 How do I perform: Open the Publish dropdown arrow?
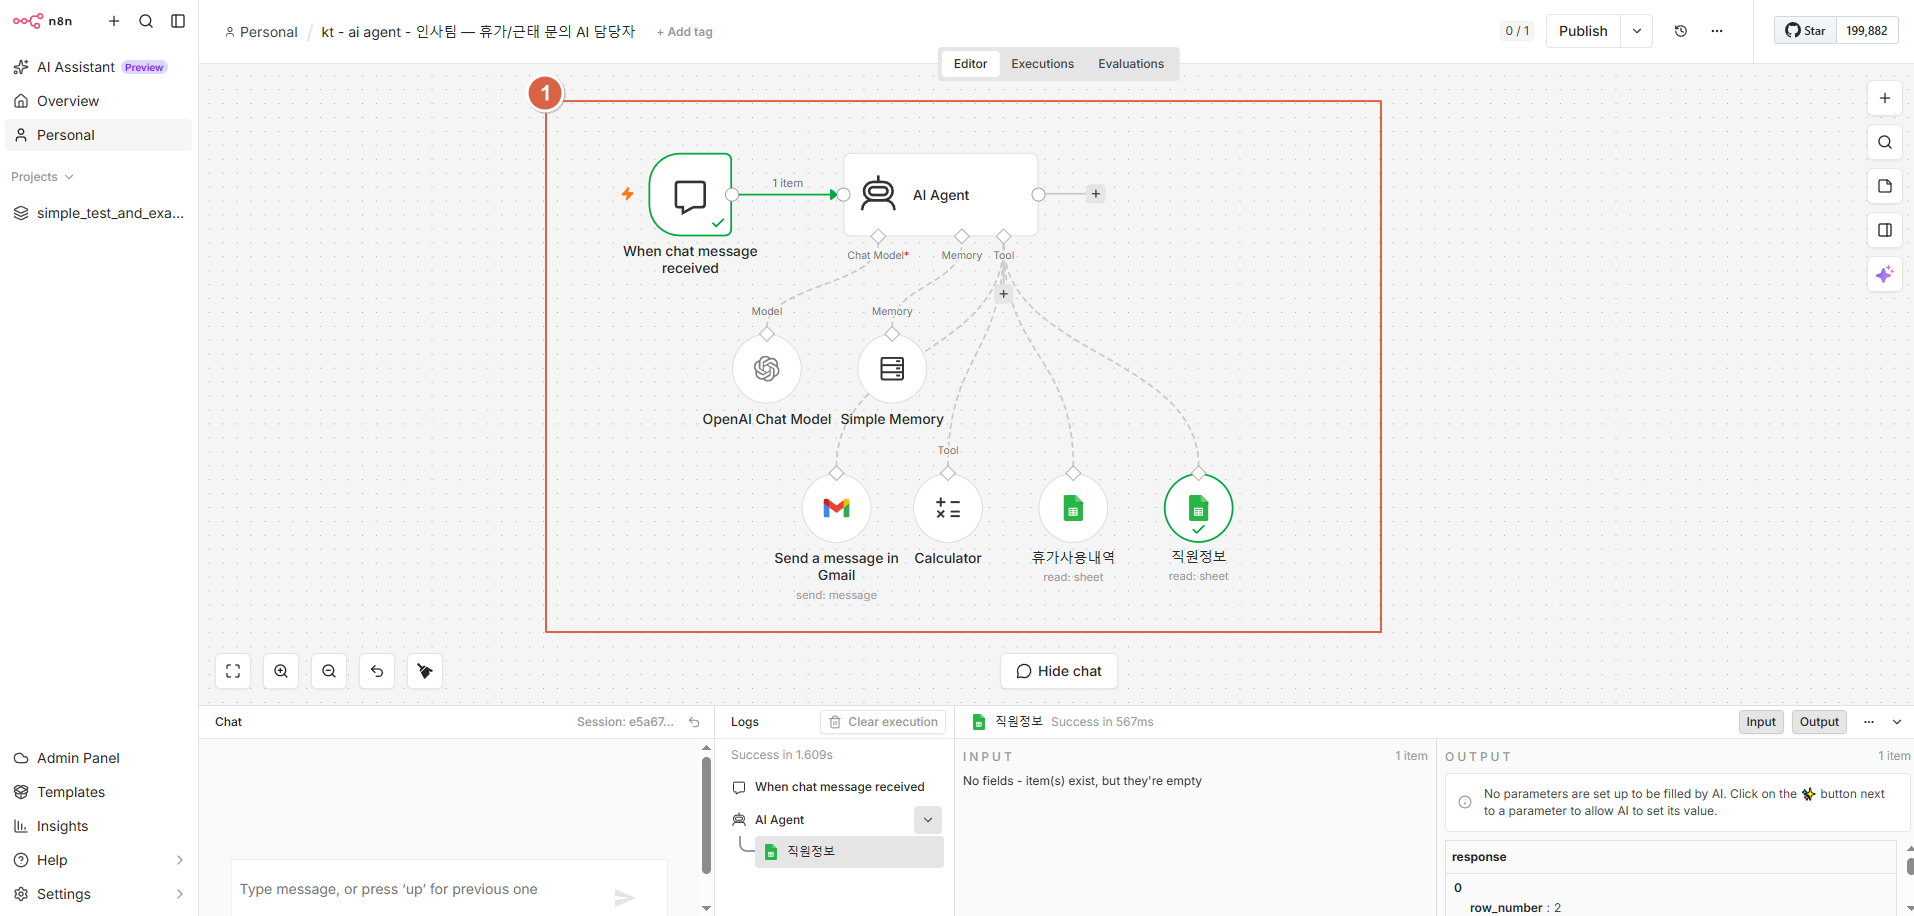(1637, 31)
